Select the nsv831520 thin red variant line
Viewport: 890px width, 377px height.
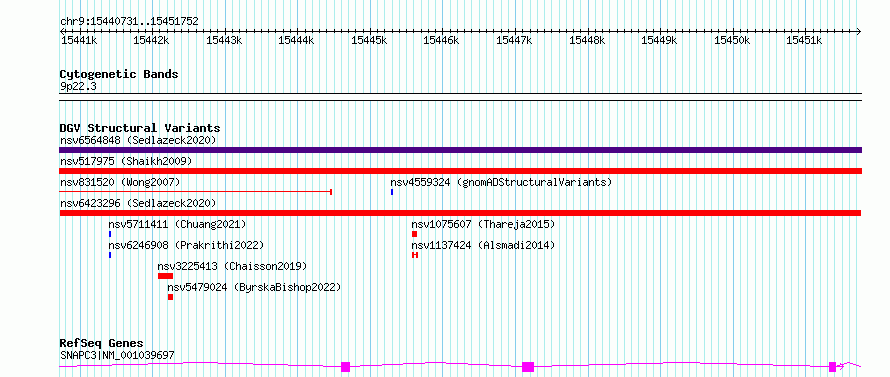(x=196, y=192)
